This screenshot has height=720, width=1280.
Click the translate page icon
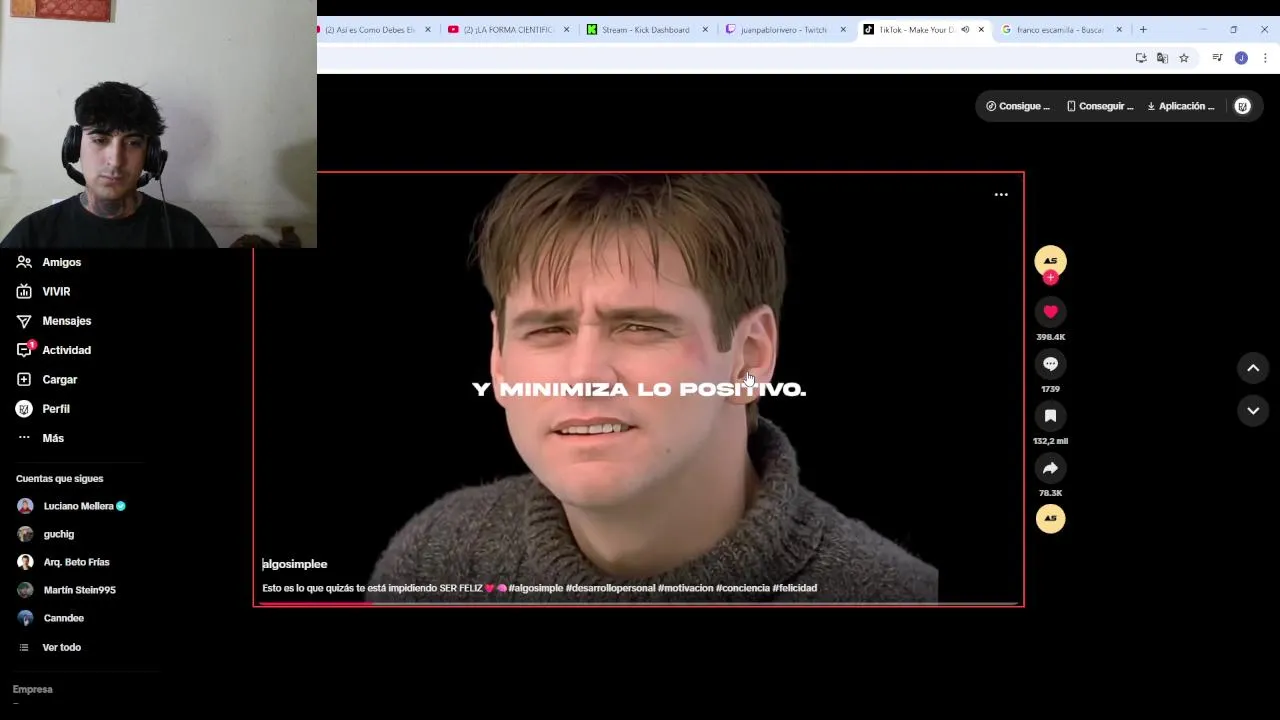point(1162,58)
